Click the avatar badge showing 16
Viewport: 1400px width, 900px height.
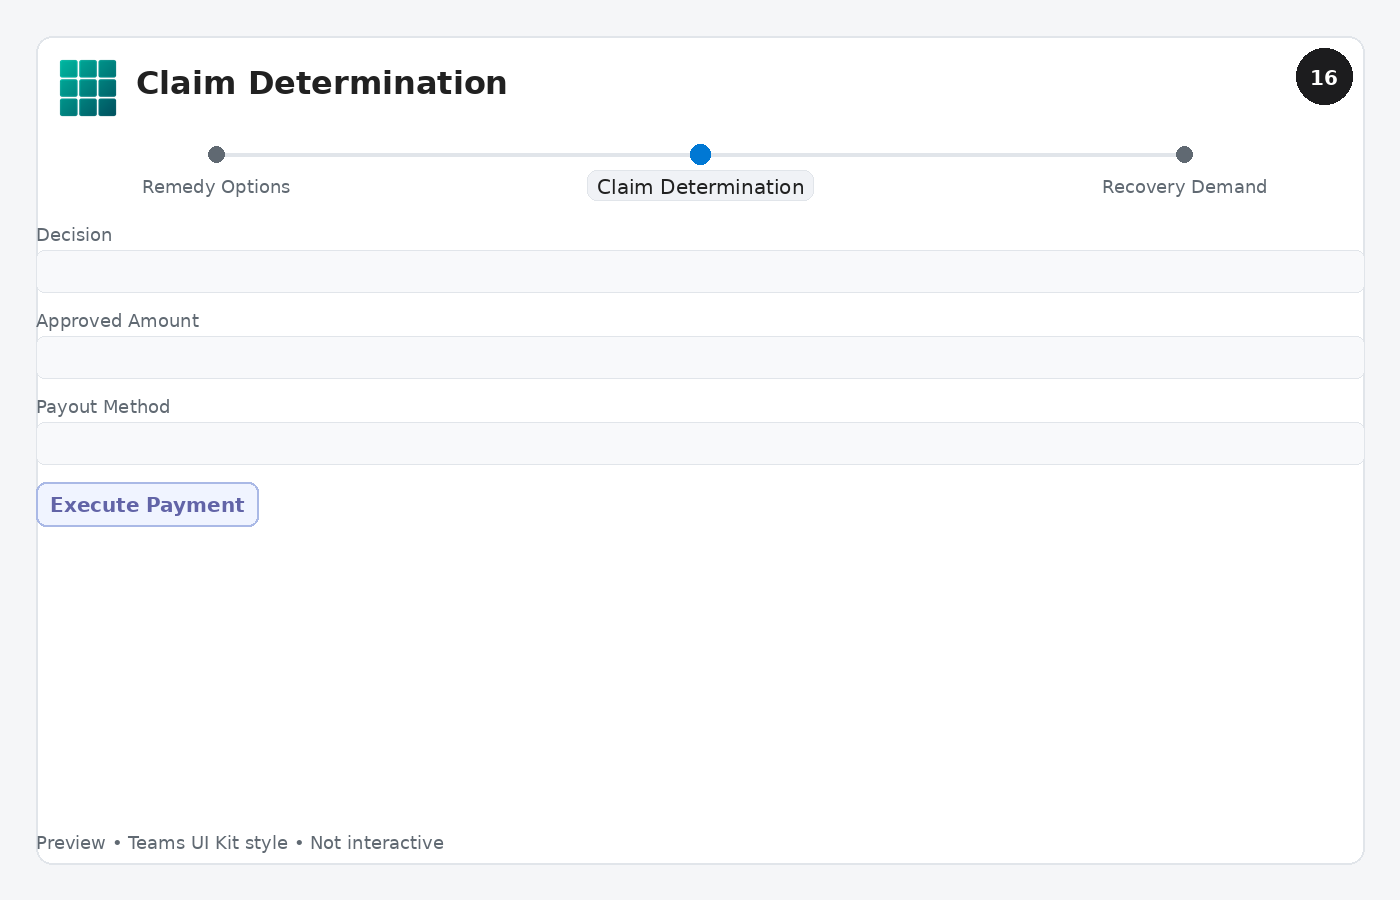1324,77
